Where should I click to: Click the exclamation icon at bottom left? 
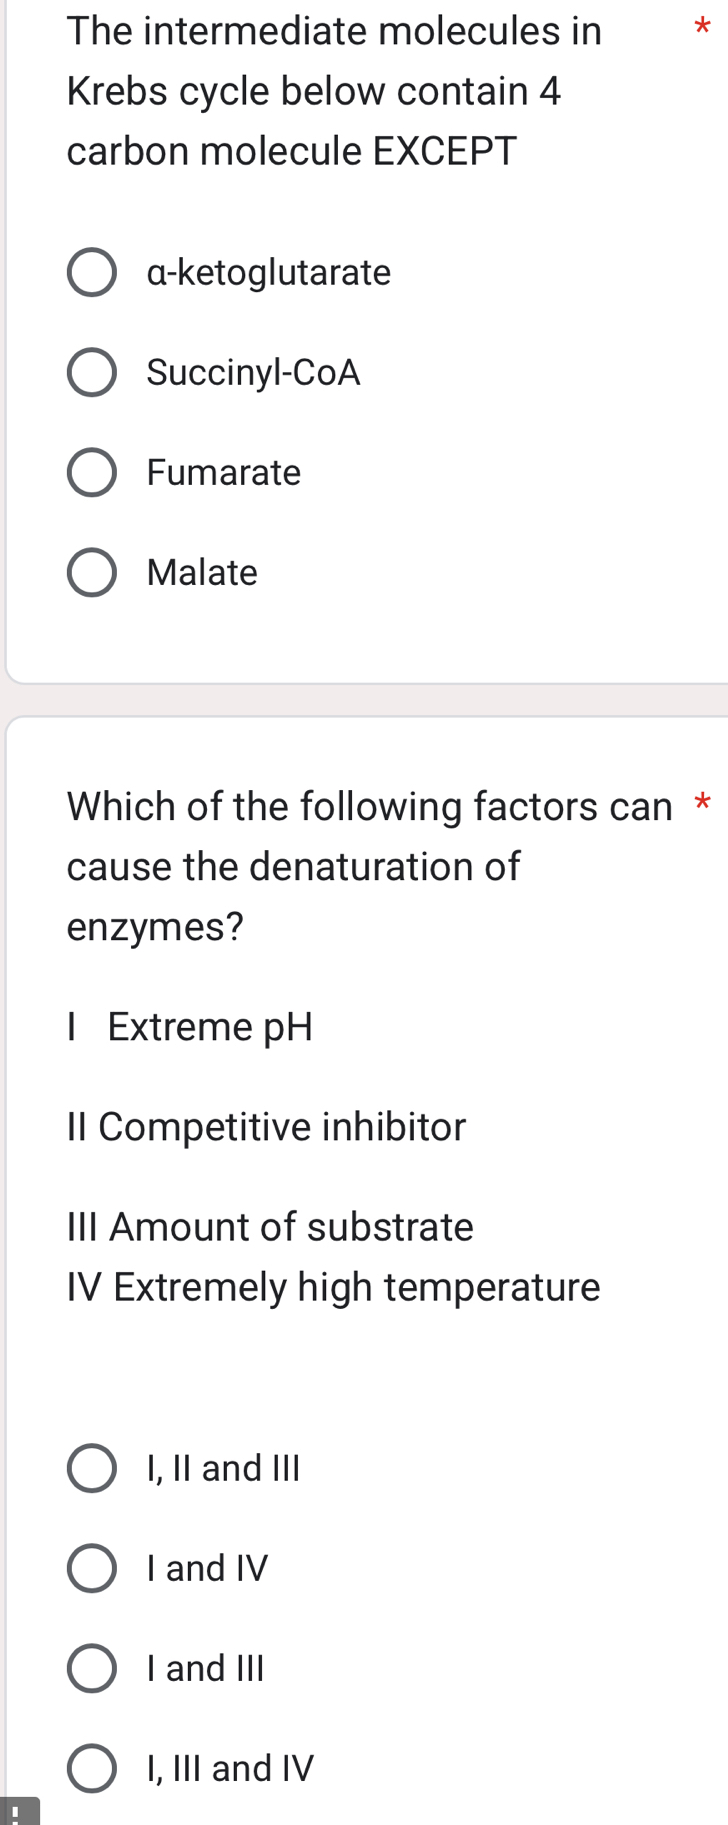(14, 1812)
